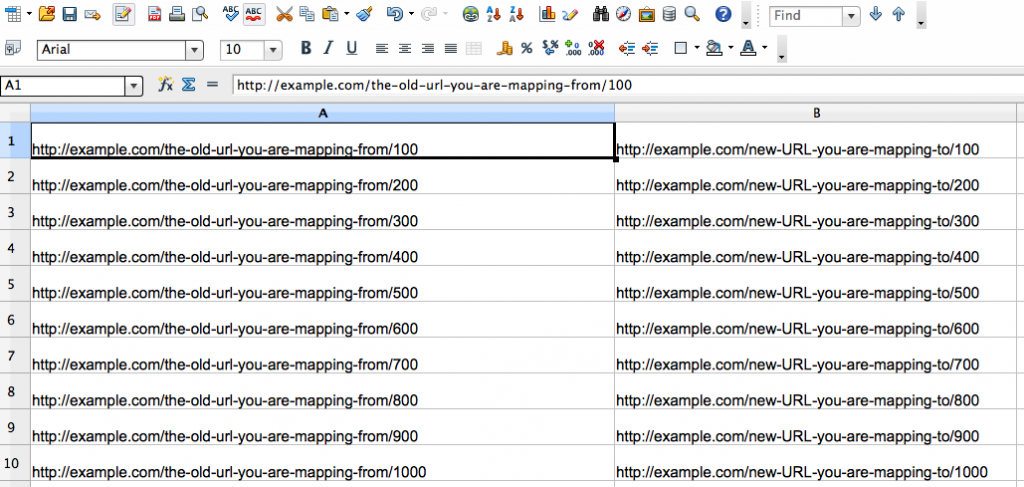Screen dimensions: 1024x487
Task: Expand Standard toolbar overflow arrow
Action: (x=746, y=24)
